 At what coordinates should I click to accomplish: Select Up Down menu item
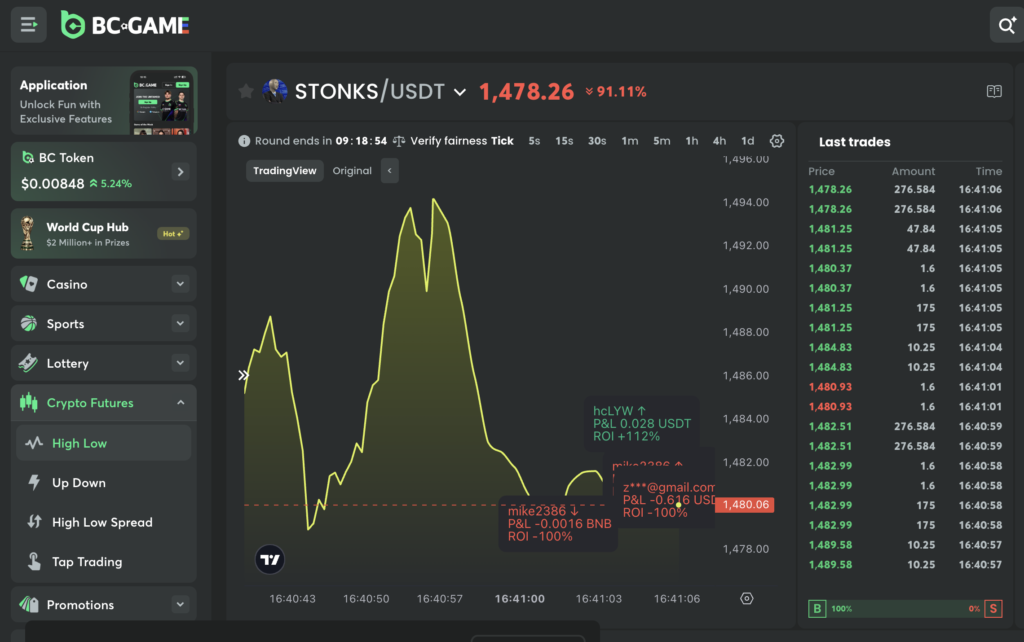(x=104, y=483)
